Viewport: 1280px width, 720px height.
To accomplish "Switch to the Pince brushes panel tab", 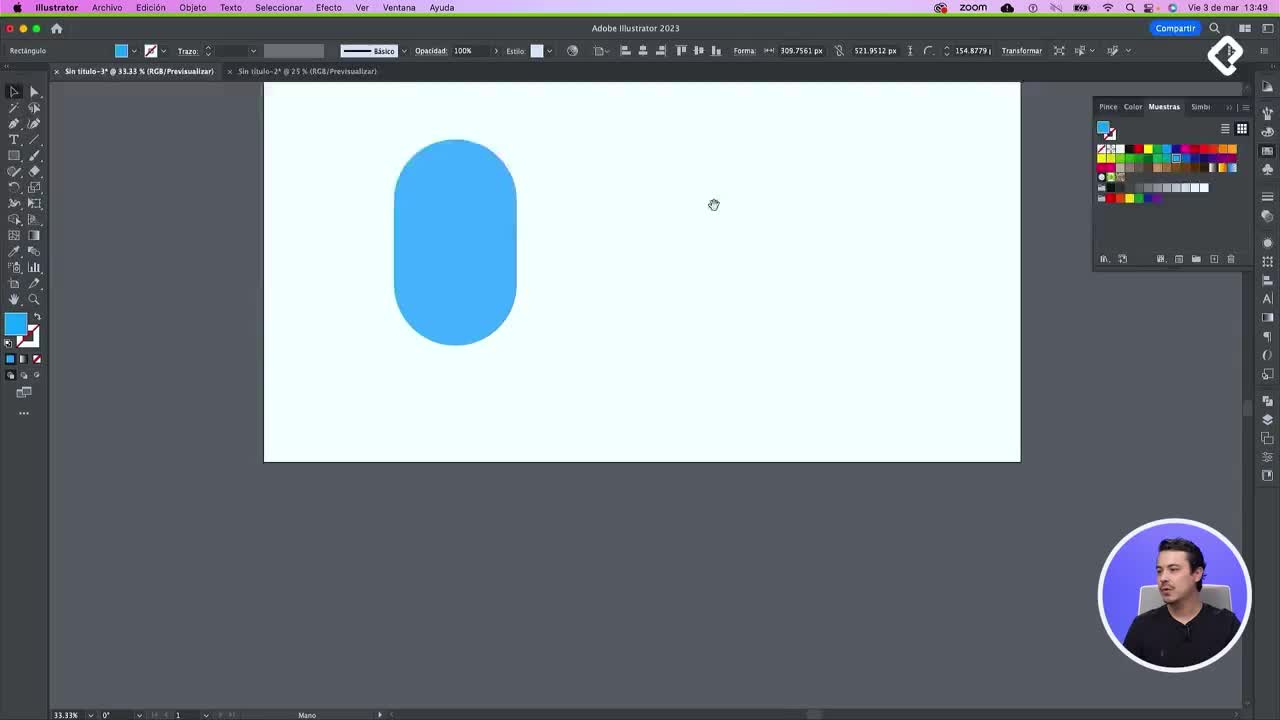I will [1108, 107].
